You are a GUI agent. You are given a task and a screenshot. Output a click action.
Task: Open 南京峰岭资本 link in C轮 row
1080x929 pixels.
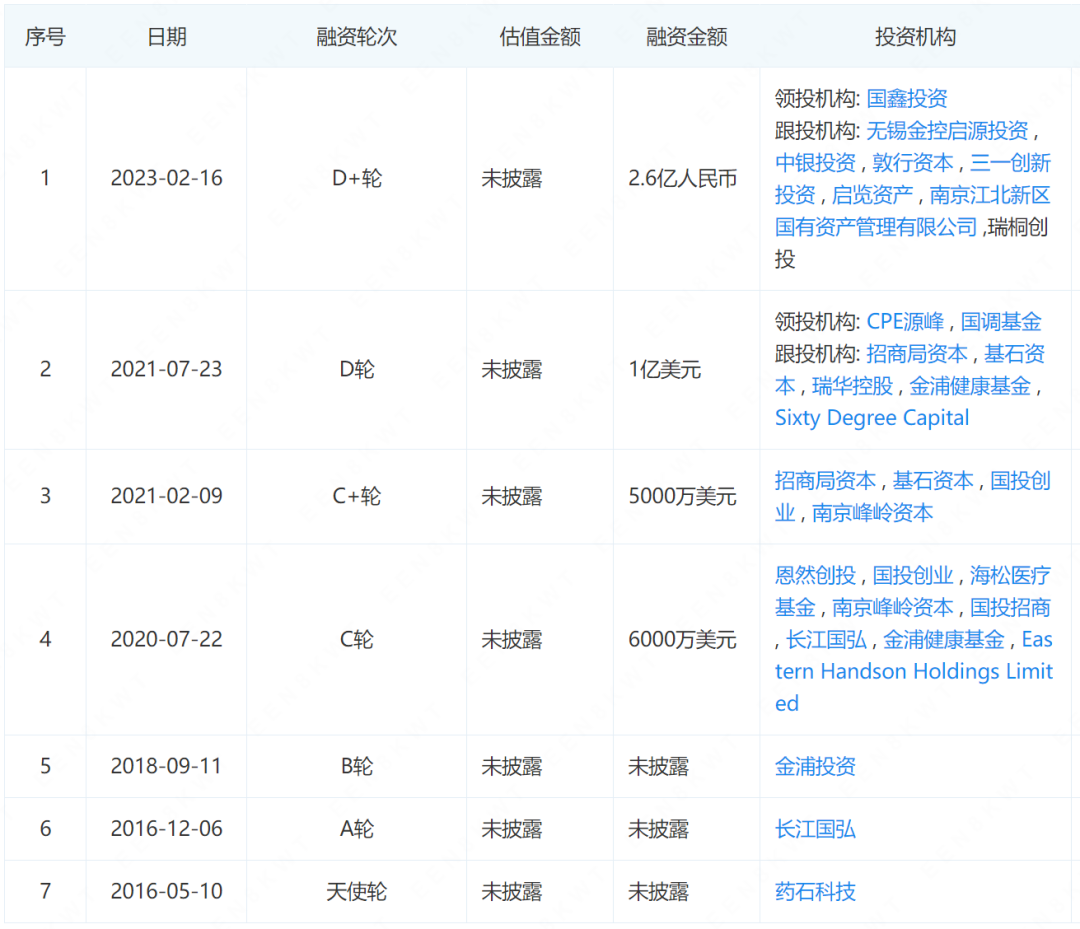pos(892,608)
